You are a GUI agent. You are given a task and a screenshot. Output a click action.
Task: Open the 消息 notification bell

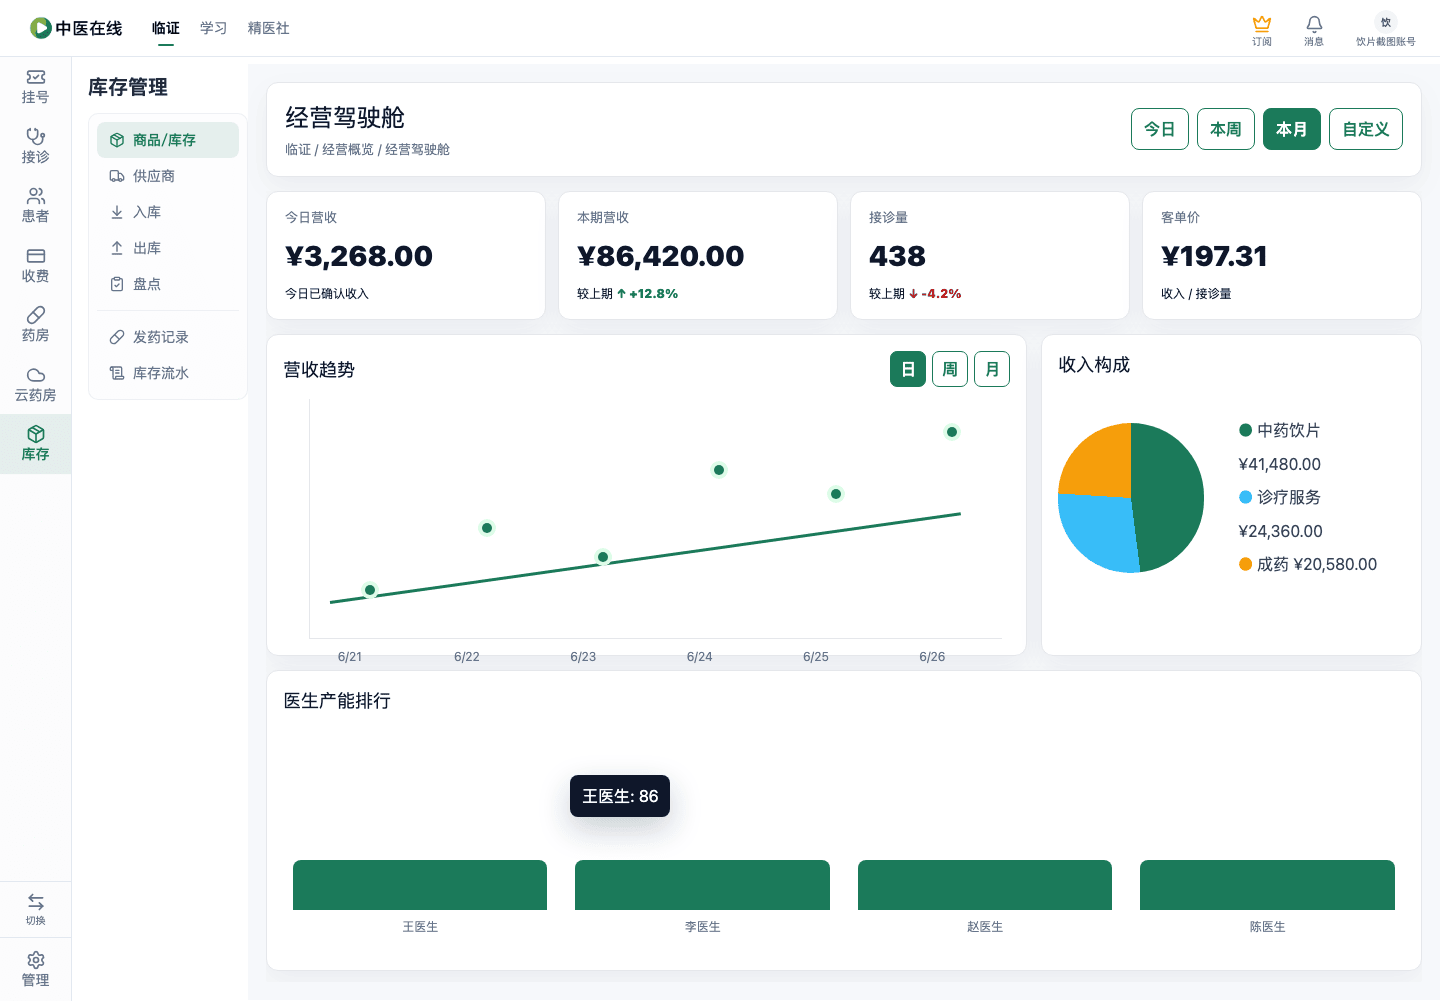click(1314, 23)
